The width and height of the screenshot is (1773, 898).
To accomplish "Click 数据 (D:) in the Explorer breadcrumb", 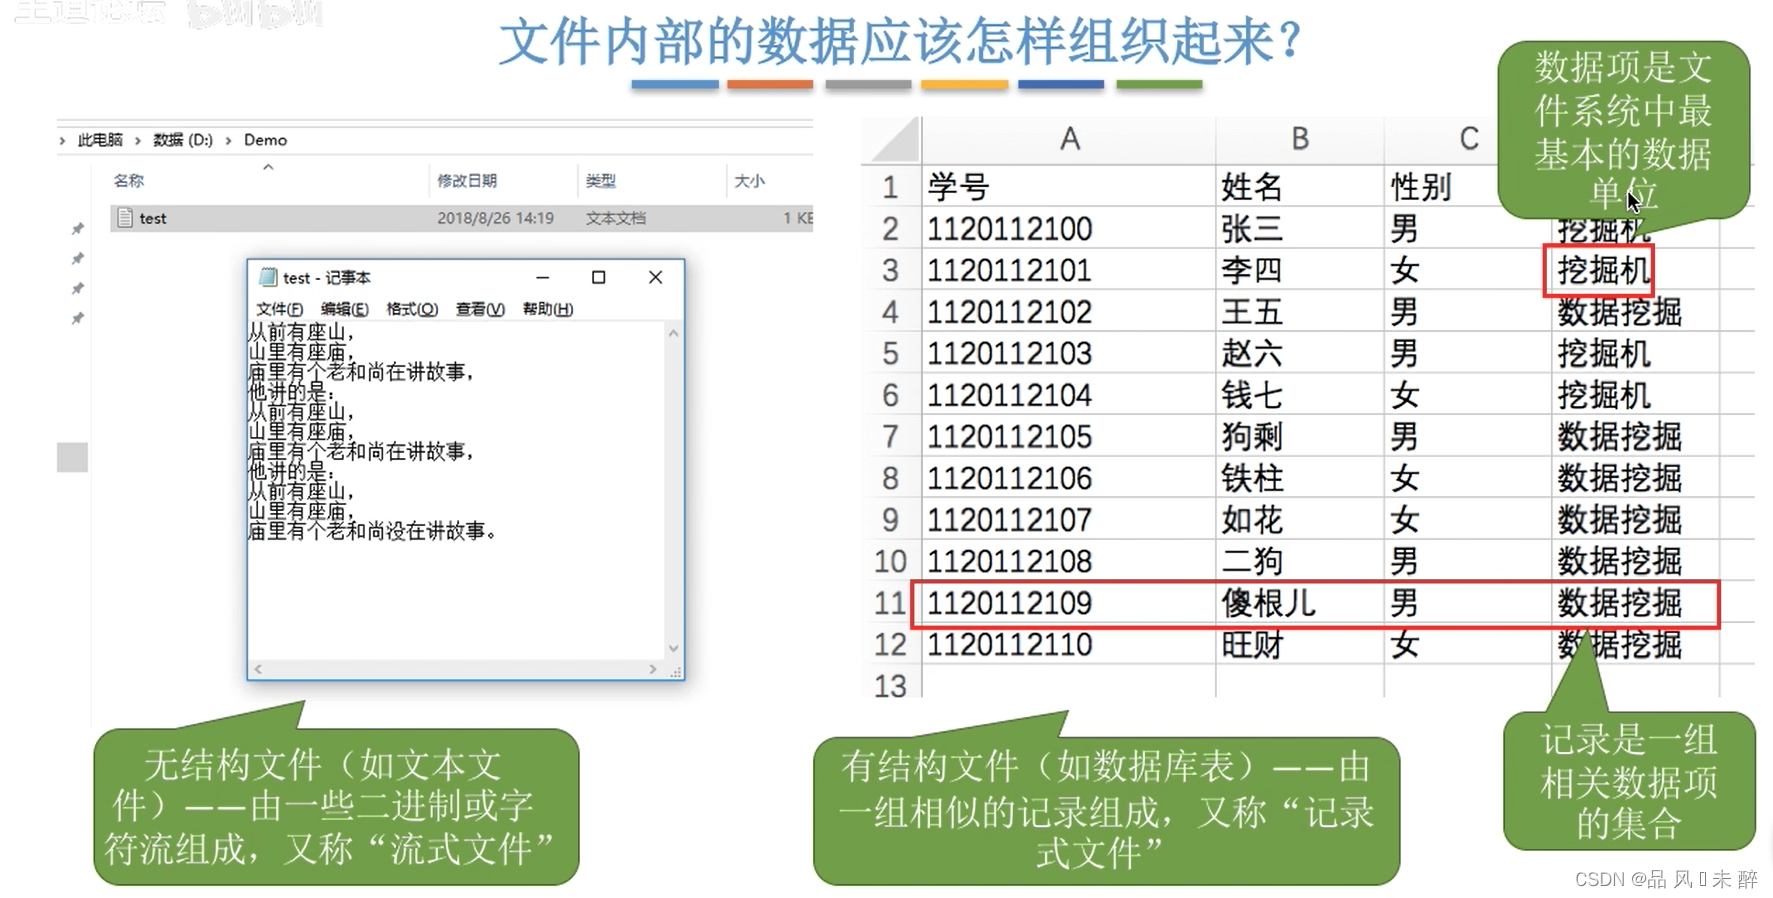I will click(x=183, y=140).
